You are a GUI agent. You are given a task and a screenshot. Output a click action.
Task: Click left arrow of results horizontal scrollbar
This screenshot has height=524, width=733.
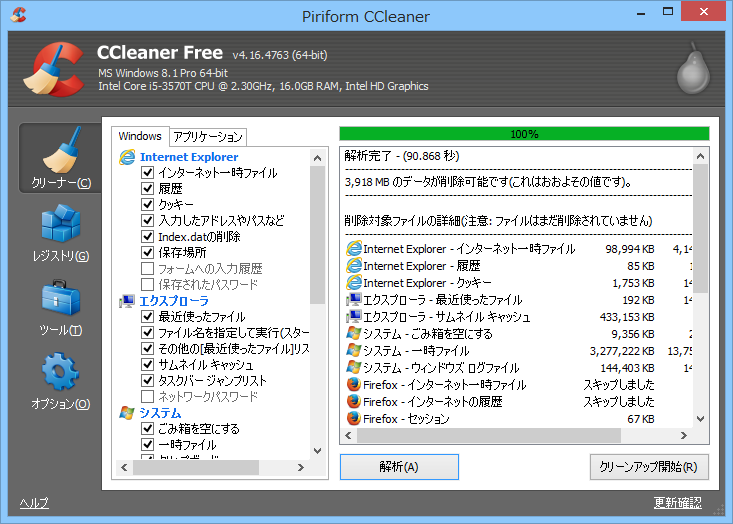click(348, 436)
